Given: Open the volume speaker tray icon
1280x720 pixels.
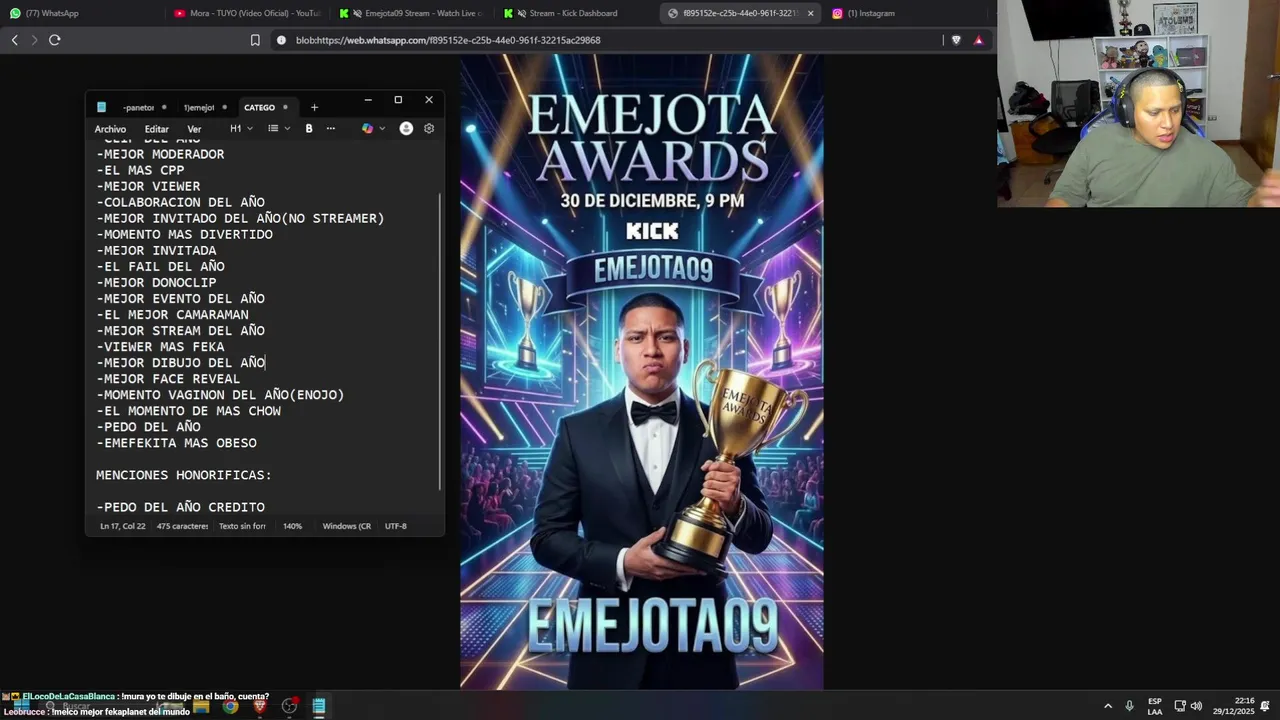Looking at the screenshot, I should [1196, 706].
